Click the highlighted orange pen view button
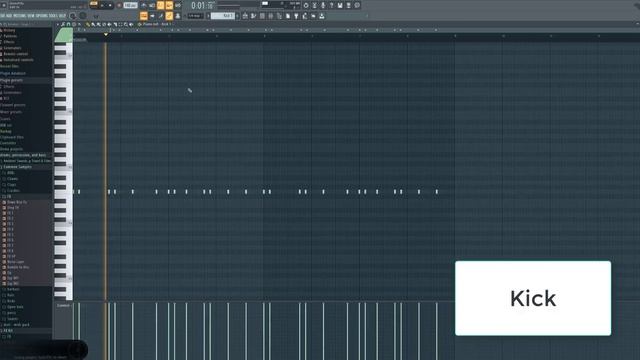This screenshot has height=360, width=640. [169, 16]
